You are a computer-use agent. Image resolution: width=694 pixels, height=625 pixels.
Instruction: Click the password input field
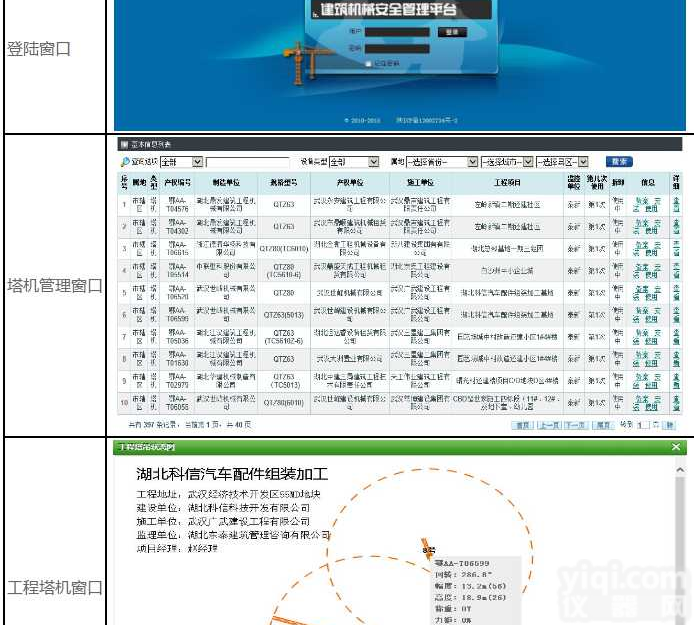pos(398,47)
